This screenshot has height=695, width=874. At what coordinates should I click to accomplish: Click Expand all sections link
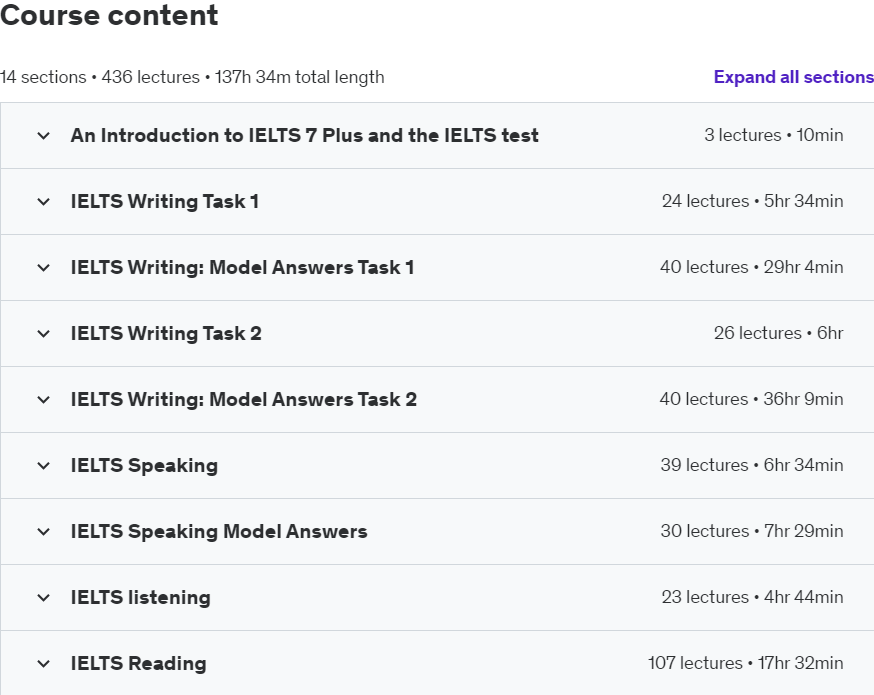click(793, 77)
